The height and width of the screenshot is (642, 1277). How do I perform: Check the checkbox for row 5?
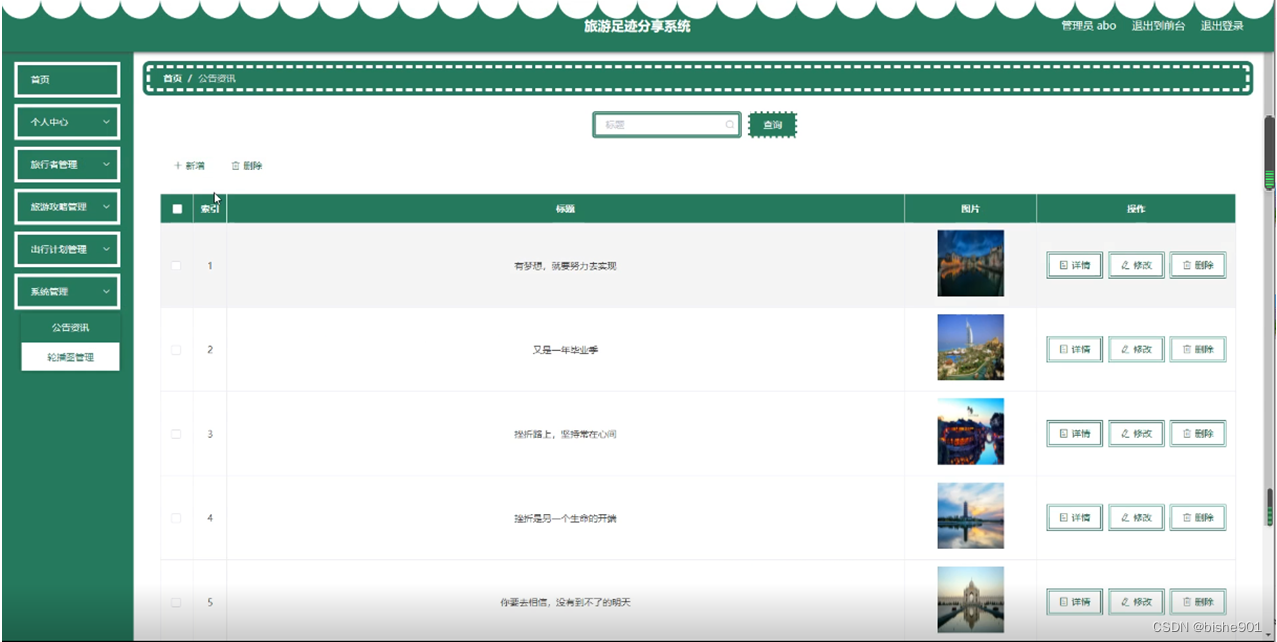(177, 602)
